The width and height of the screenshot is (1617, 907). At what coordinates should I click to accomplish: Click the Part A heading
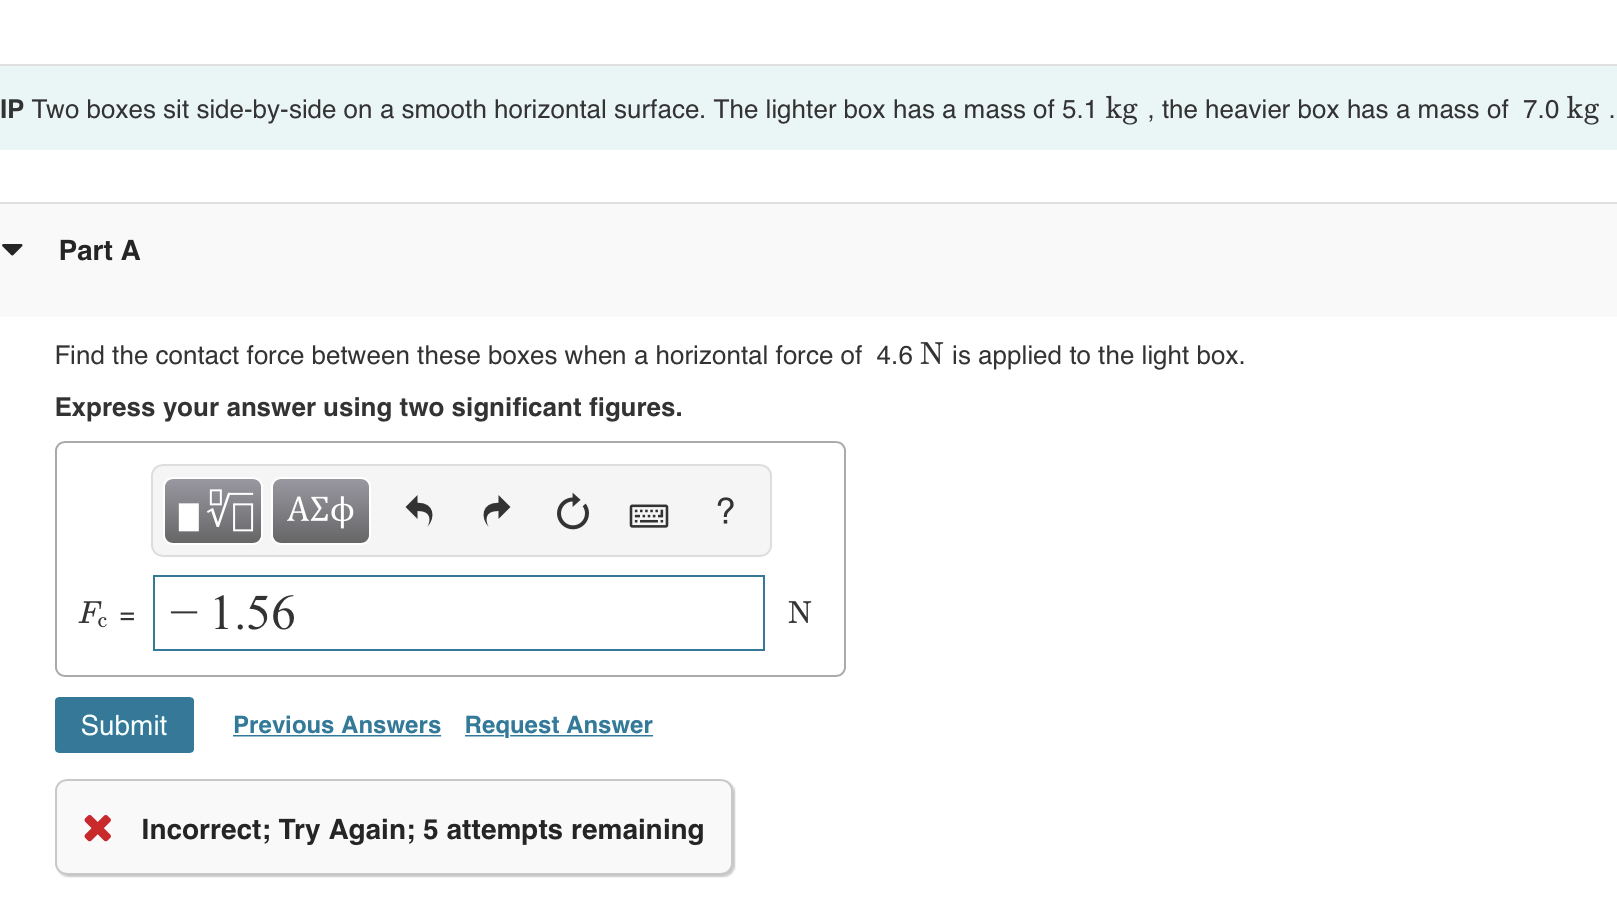coord(98,250)
